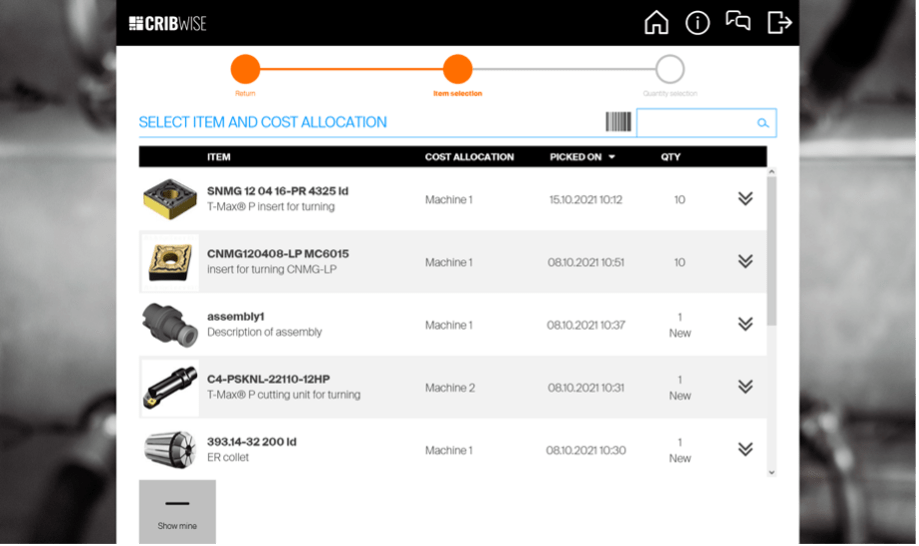The height and width of the screenshot is (546, 919).
Task: Expand the CNMG120408-LP MC6015 row
Action: 745,262
